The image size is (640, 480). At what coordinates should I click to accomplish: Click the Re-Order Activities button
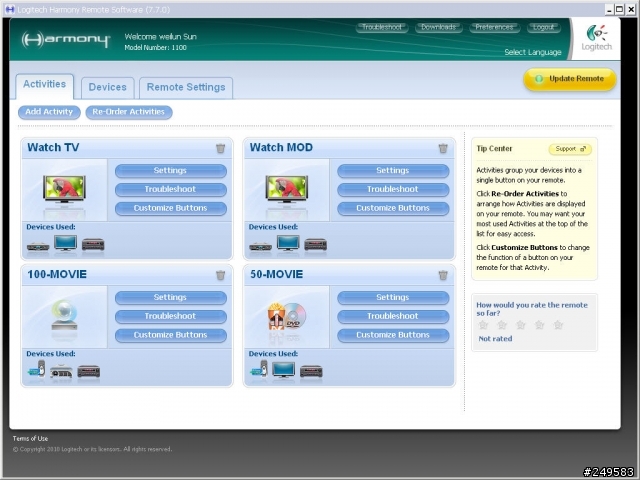click(129, 112)
